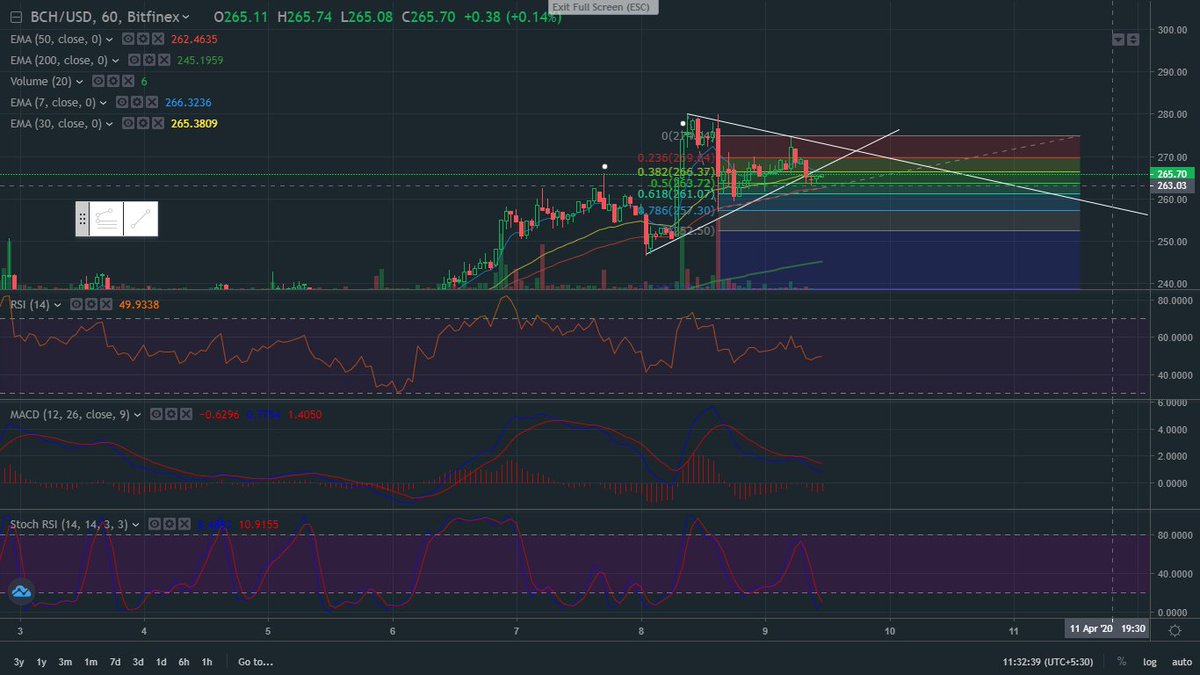Set chart range to 1y
Image resolution: width=1200 pixels, height=675 pixels.
point(41,662)
